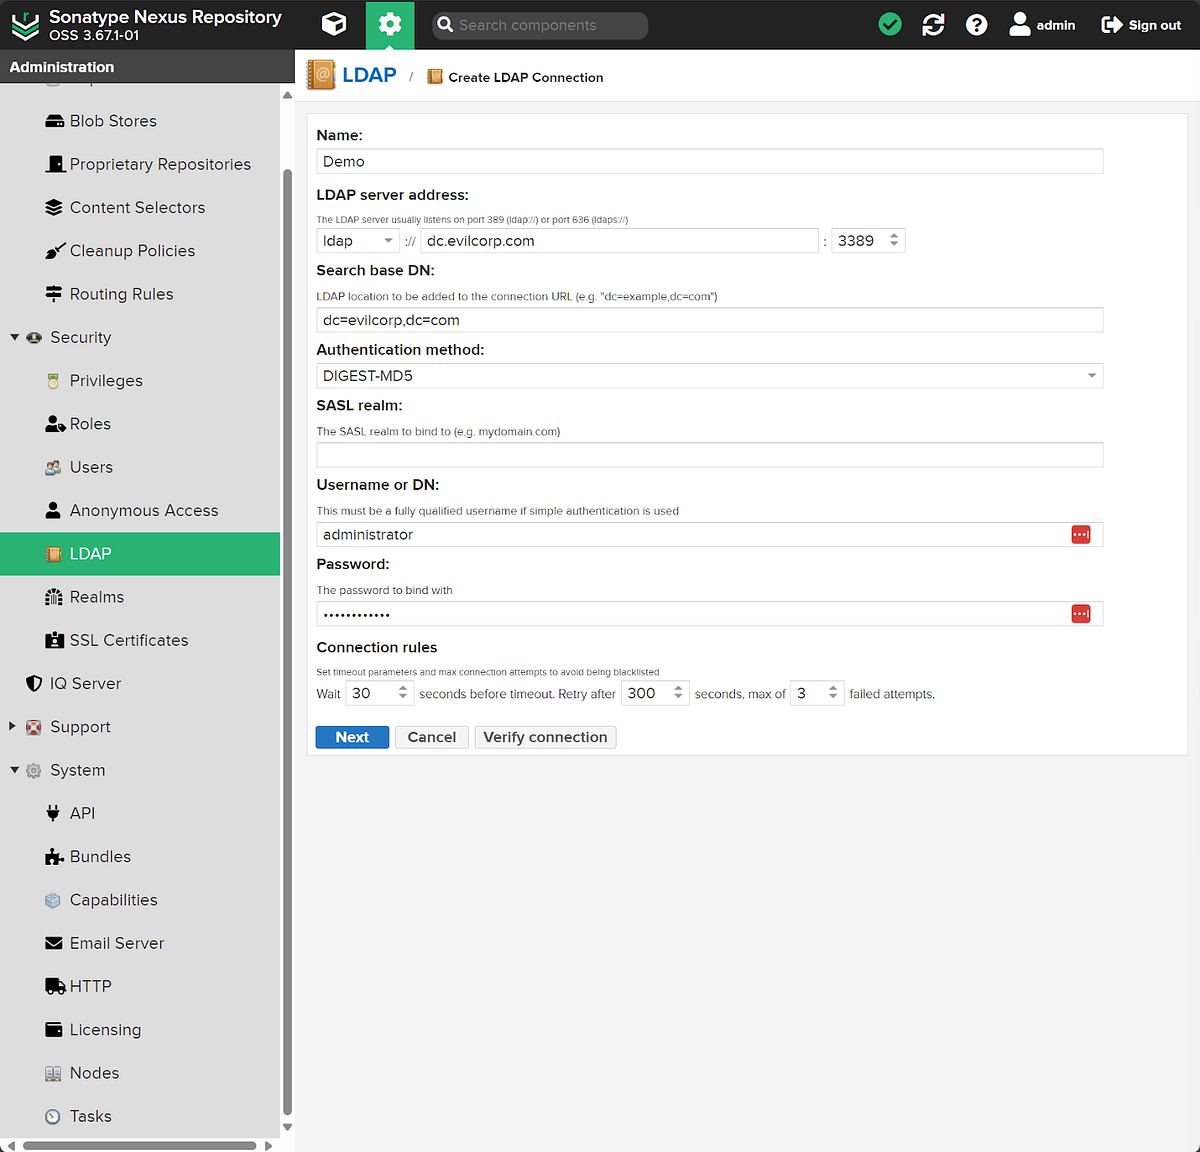Click the Verify connection button
The image size is (1200, 1152).
point(545,737)
